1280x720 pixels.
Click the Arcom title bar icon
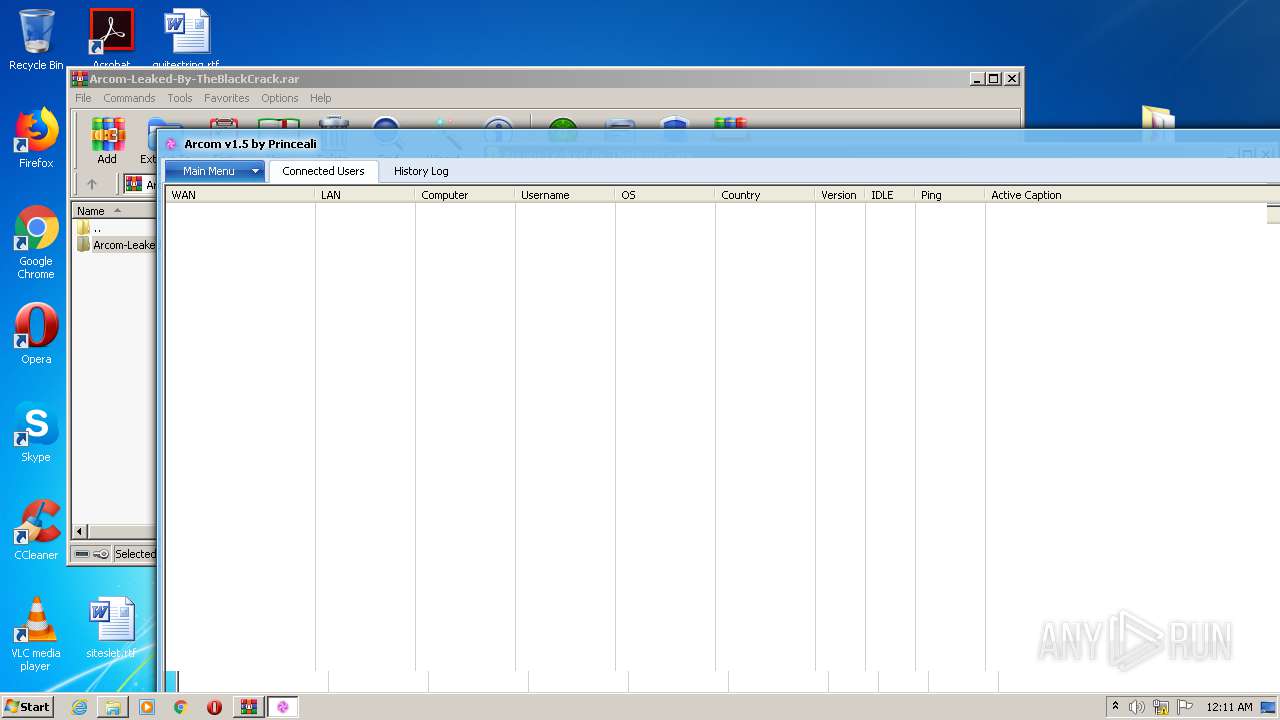point(171,144)
